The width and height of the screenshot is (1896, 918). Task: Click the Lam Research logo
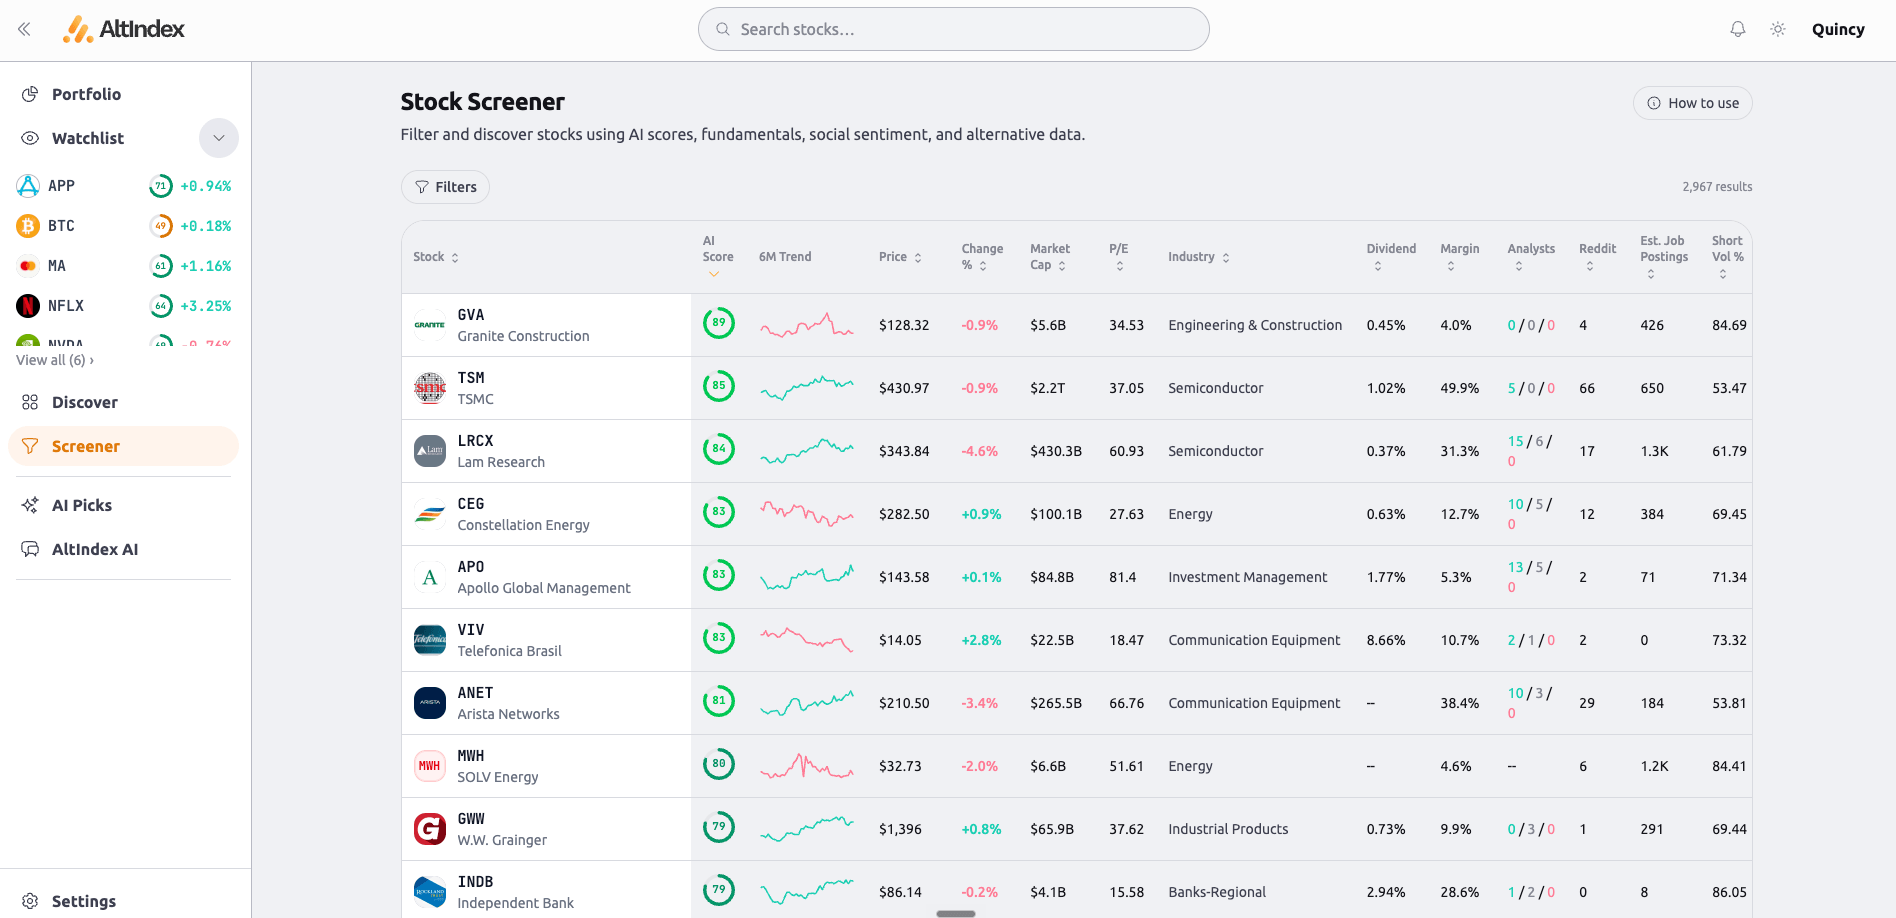[x=430, y=451]
